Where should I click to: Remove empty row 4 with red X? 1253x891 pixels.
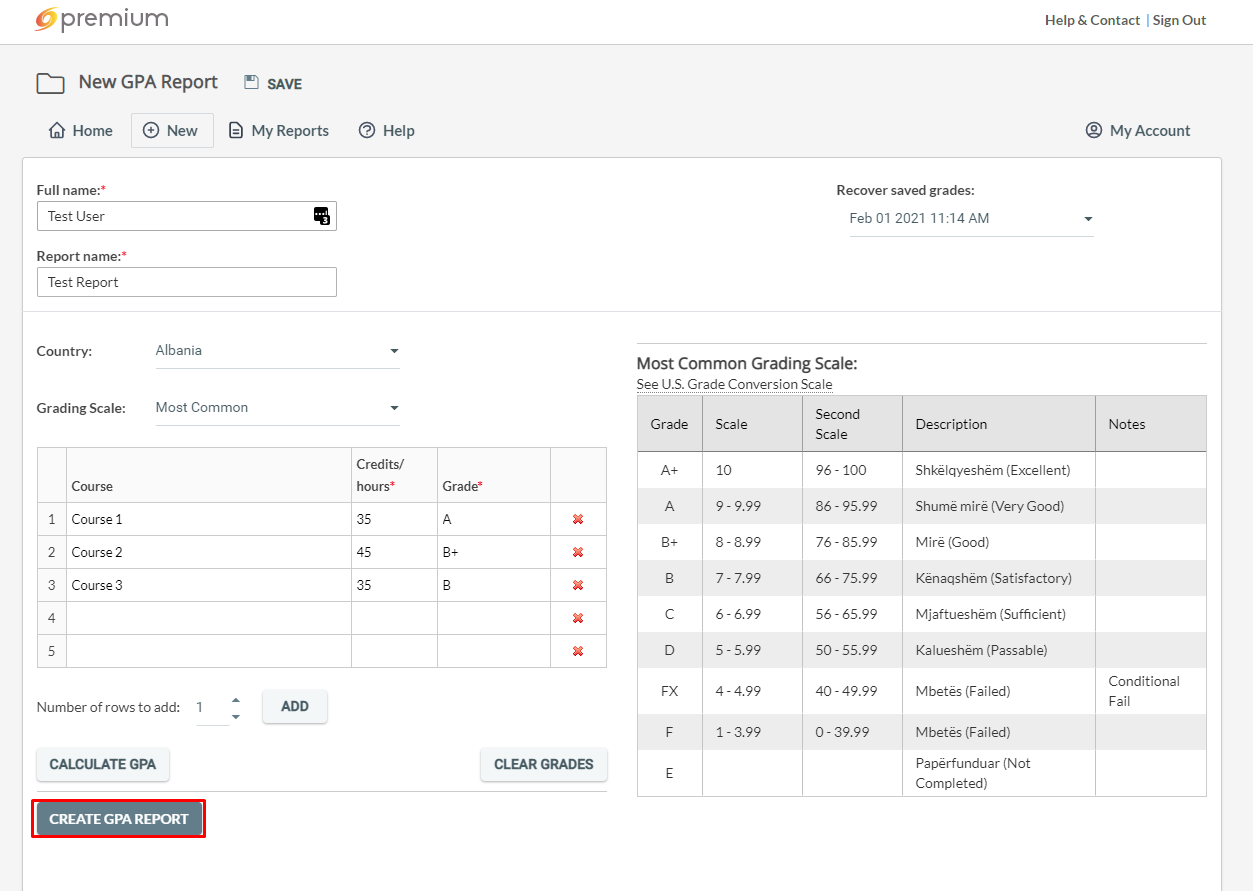click(578, 618)
